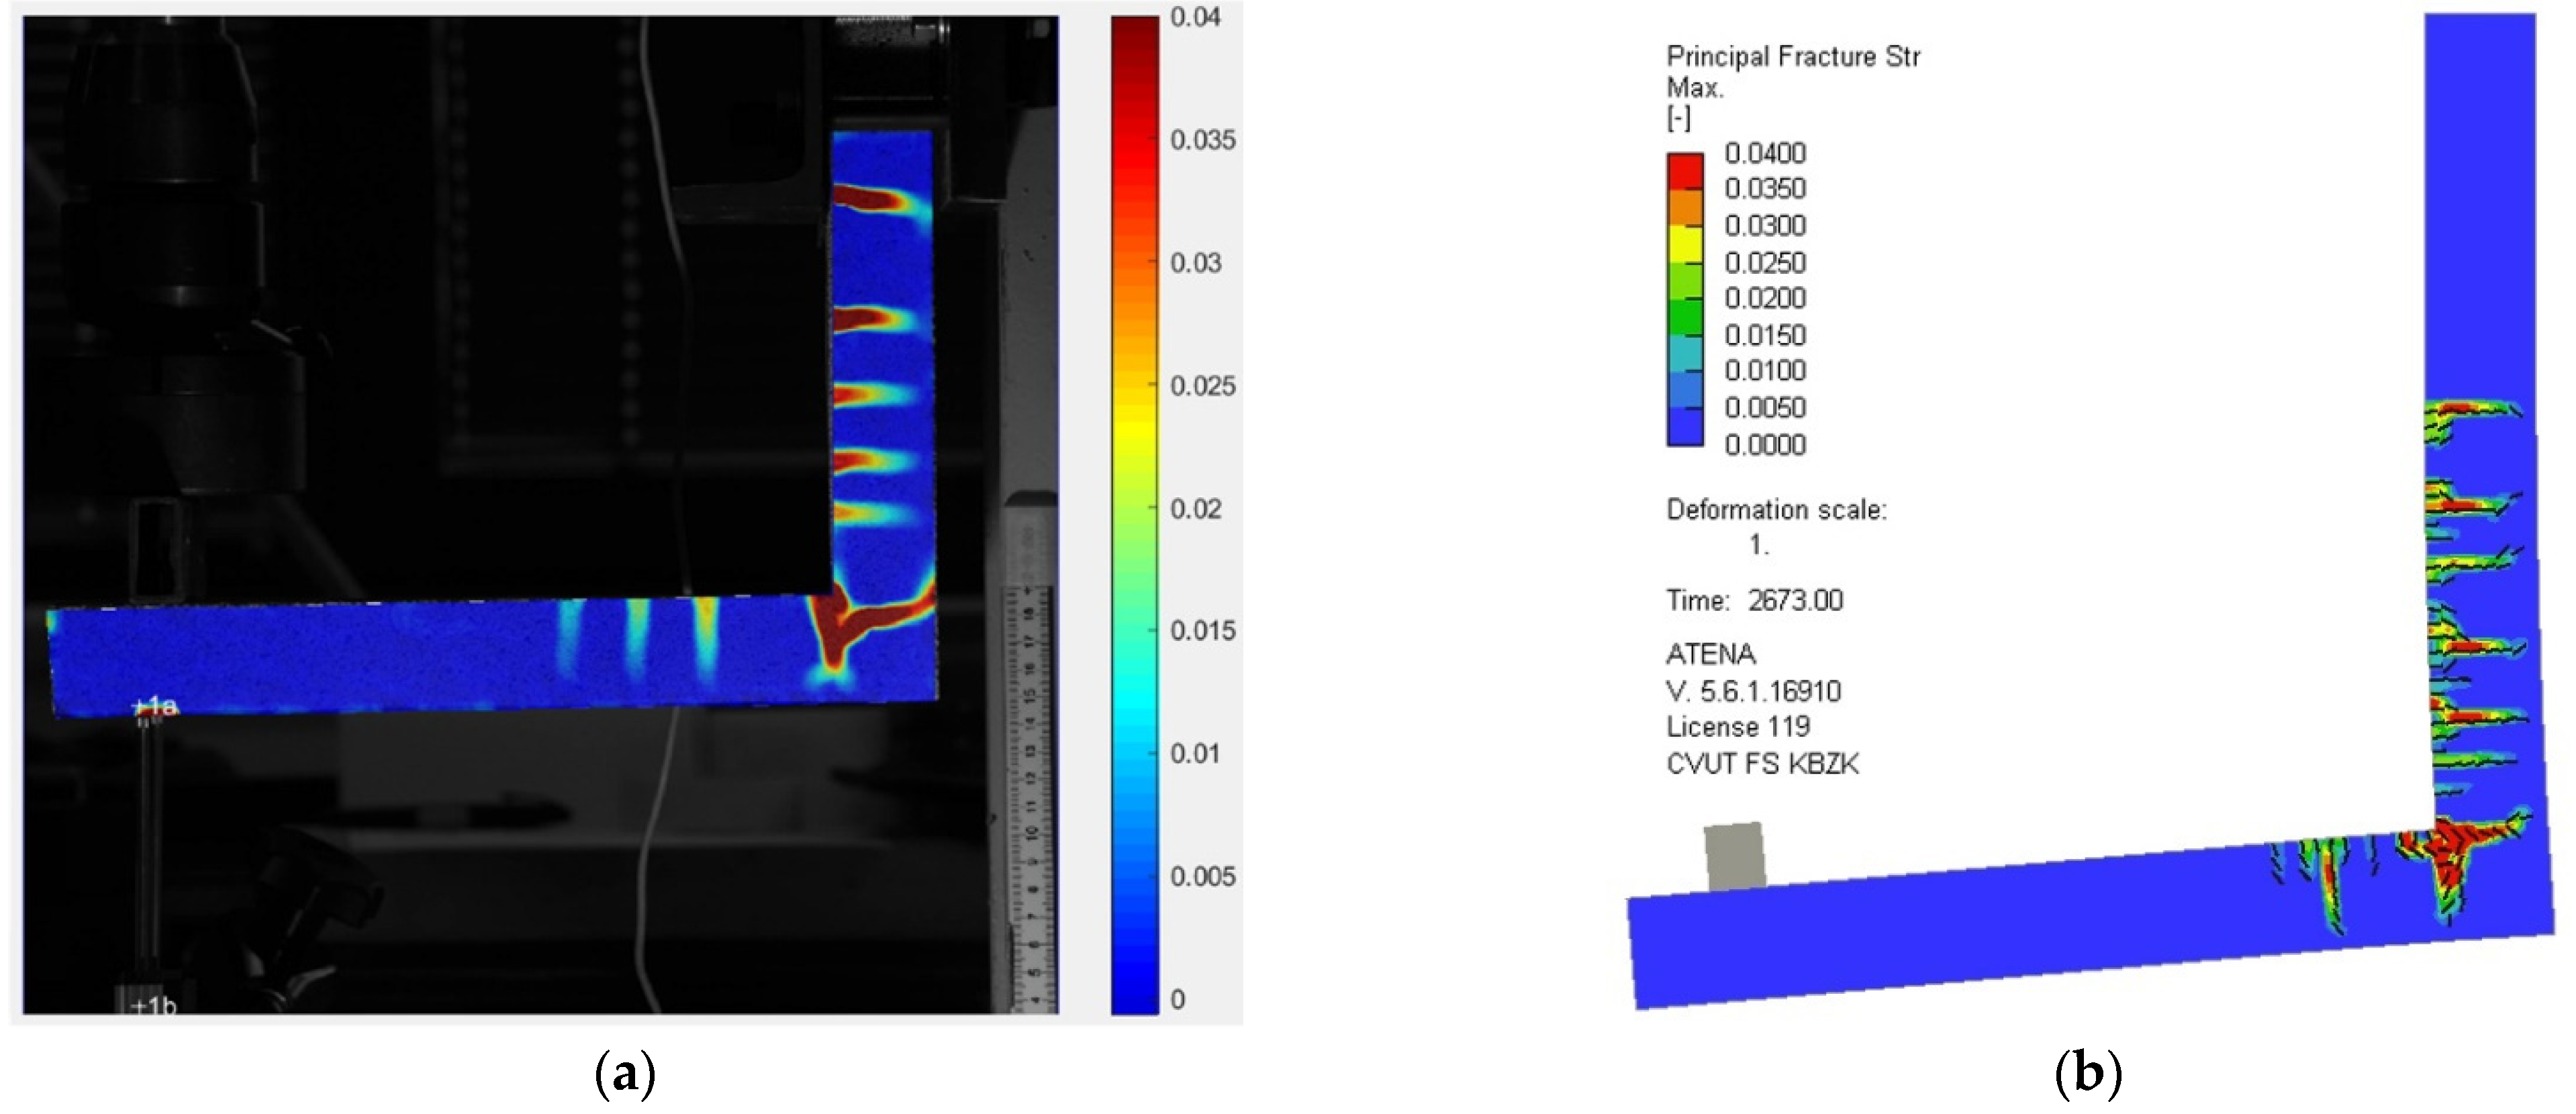This screenshot has height=1114, width=2576.
Task: Click the yellow 0.0250 legend swatch
Action: click(1684, 245)
